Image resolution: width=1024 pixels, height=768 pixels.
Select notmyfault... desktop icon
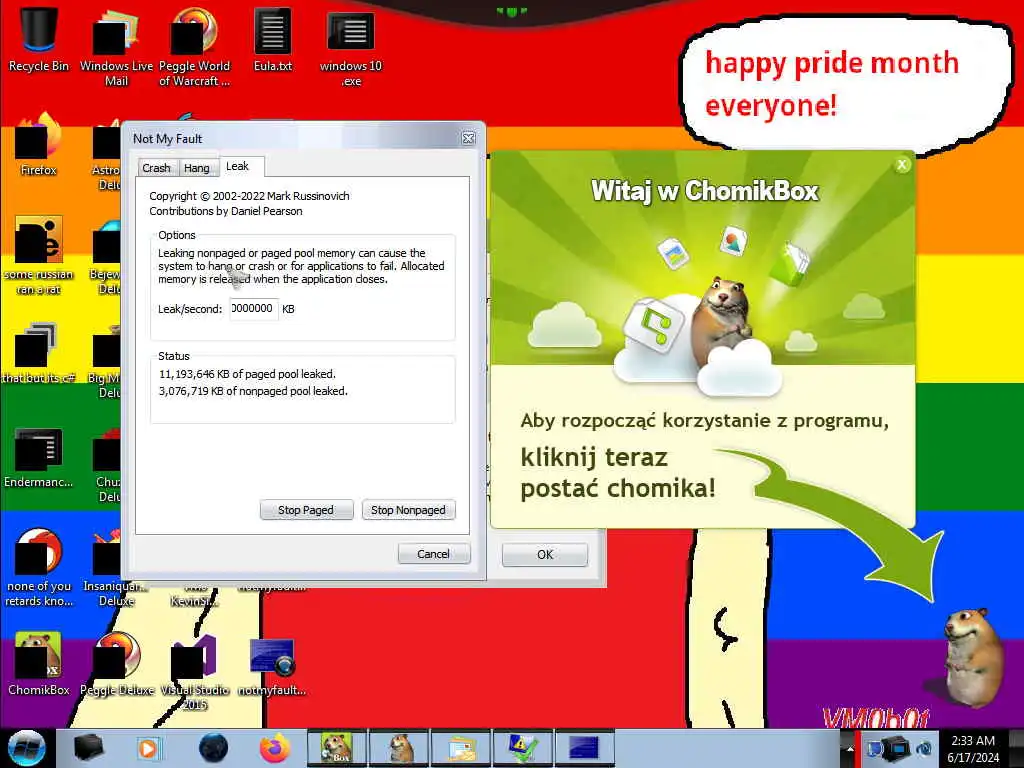click(x=272, y=666)
